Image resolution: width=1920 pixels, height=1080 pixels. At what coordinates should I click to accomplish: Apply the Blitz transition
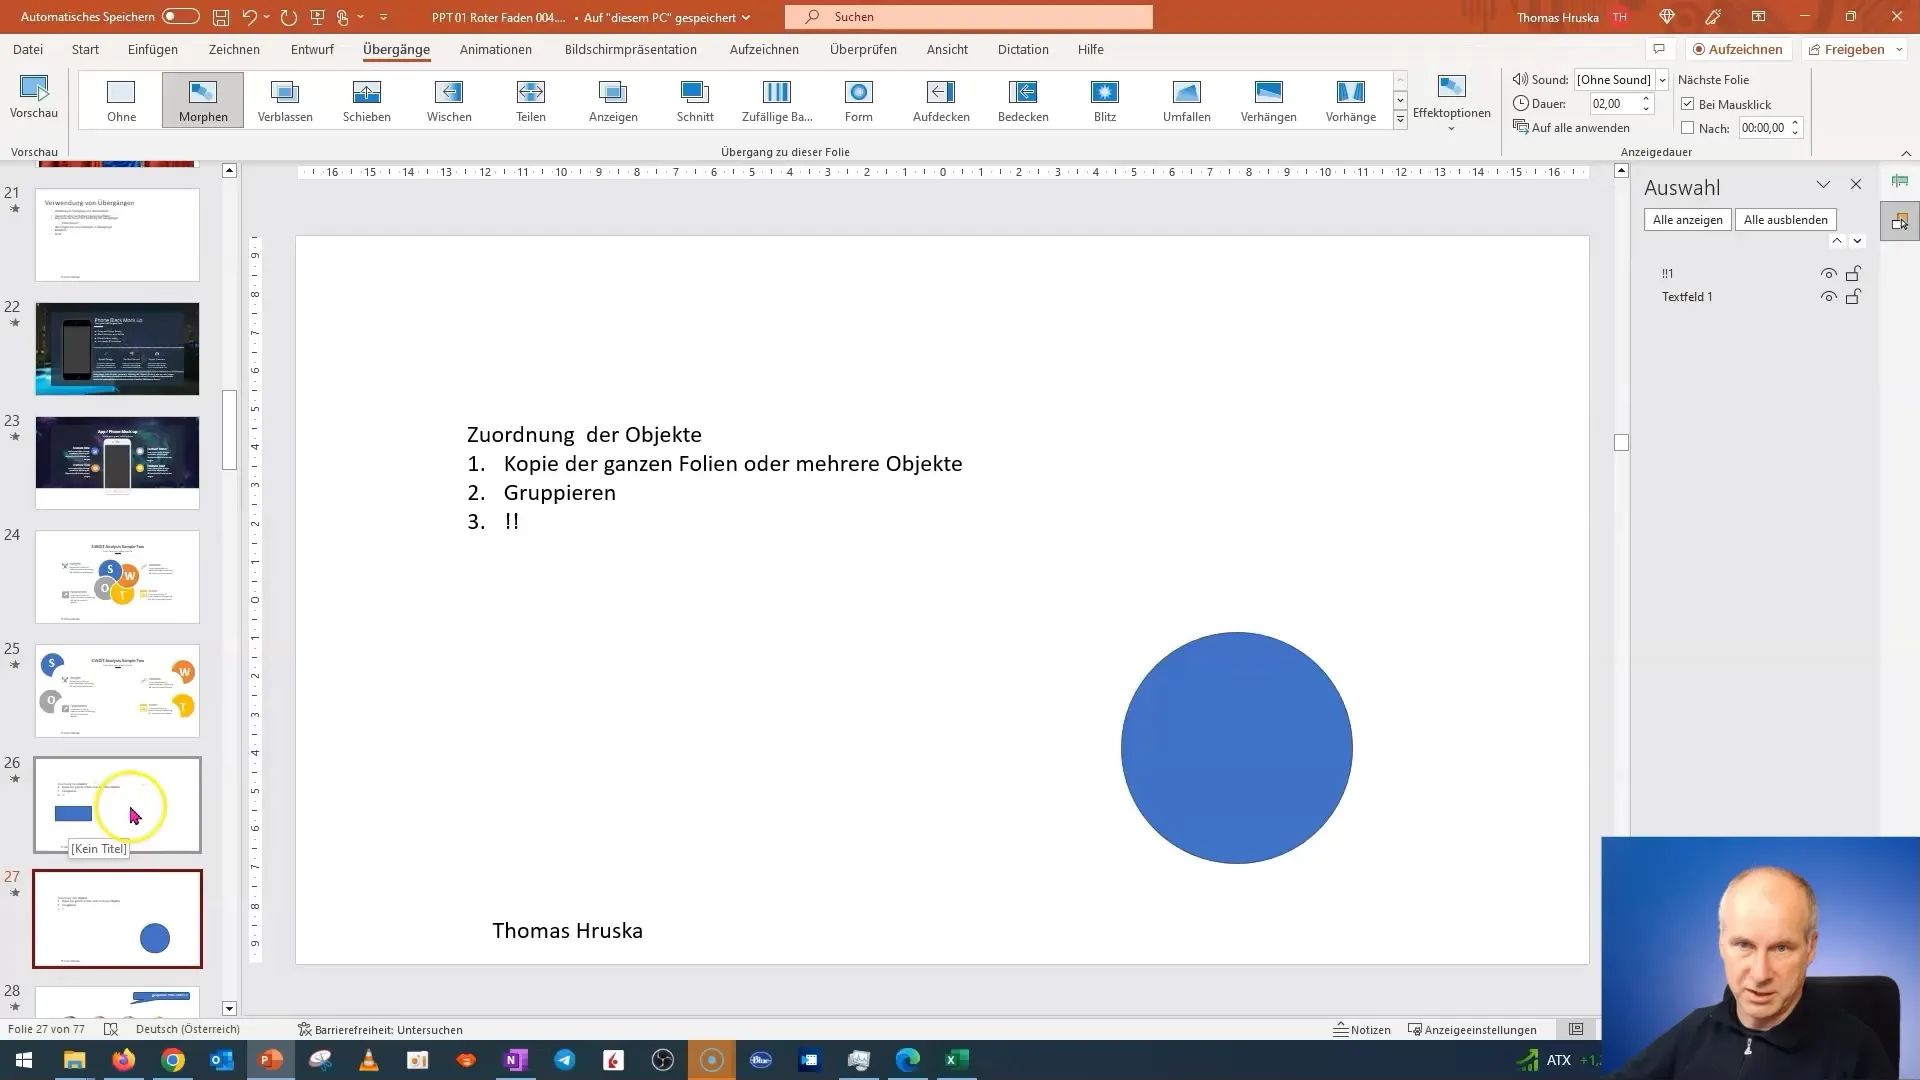pyautogui.click(x=1105, y=100)
